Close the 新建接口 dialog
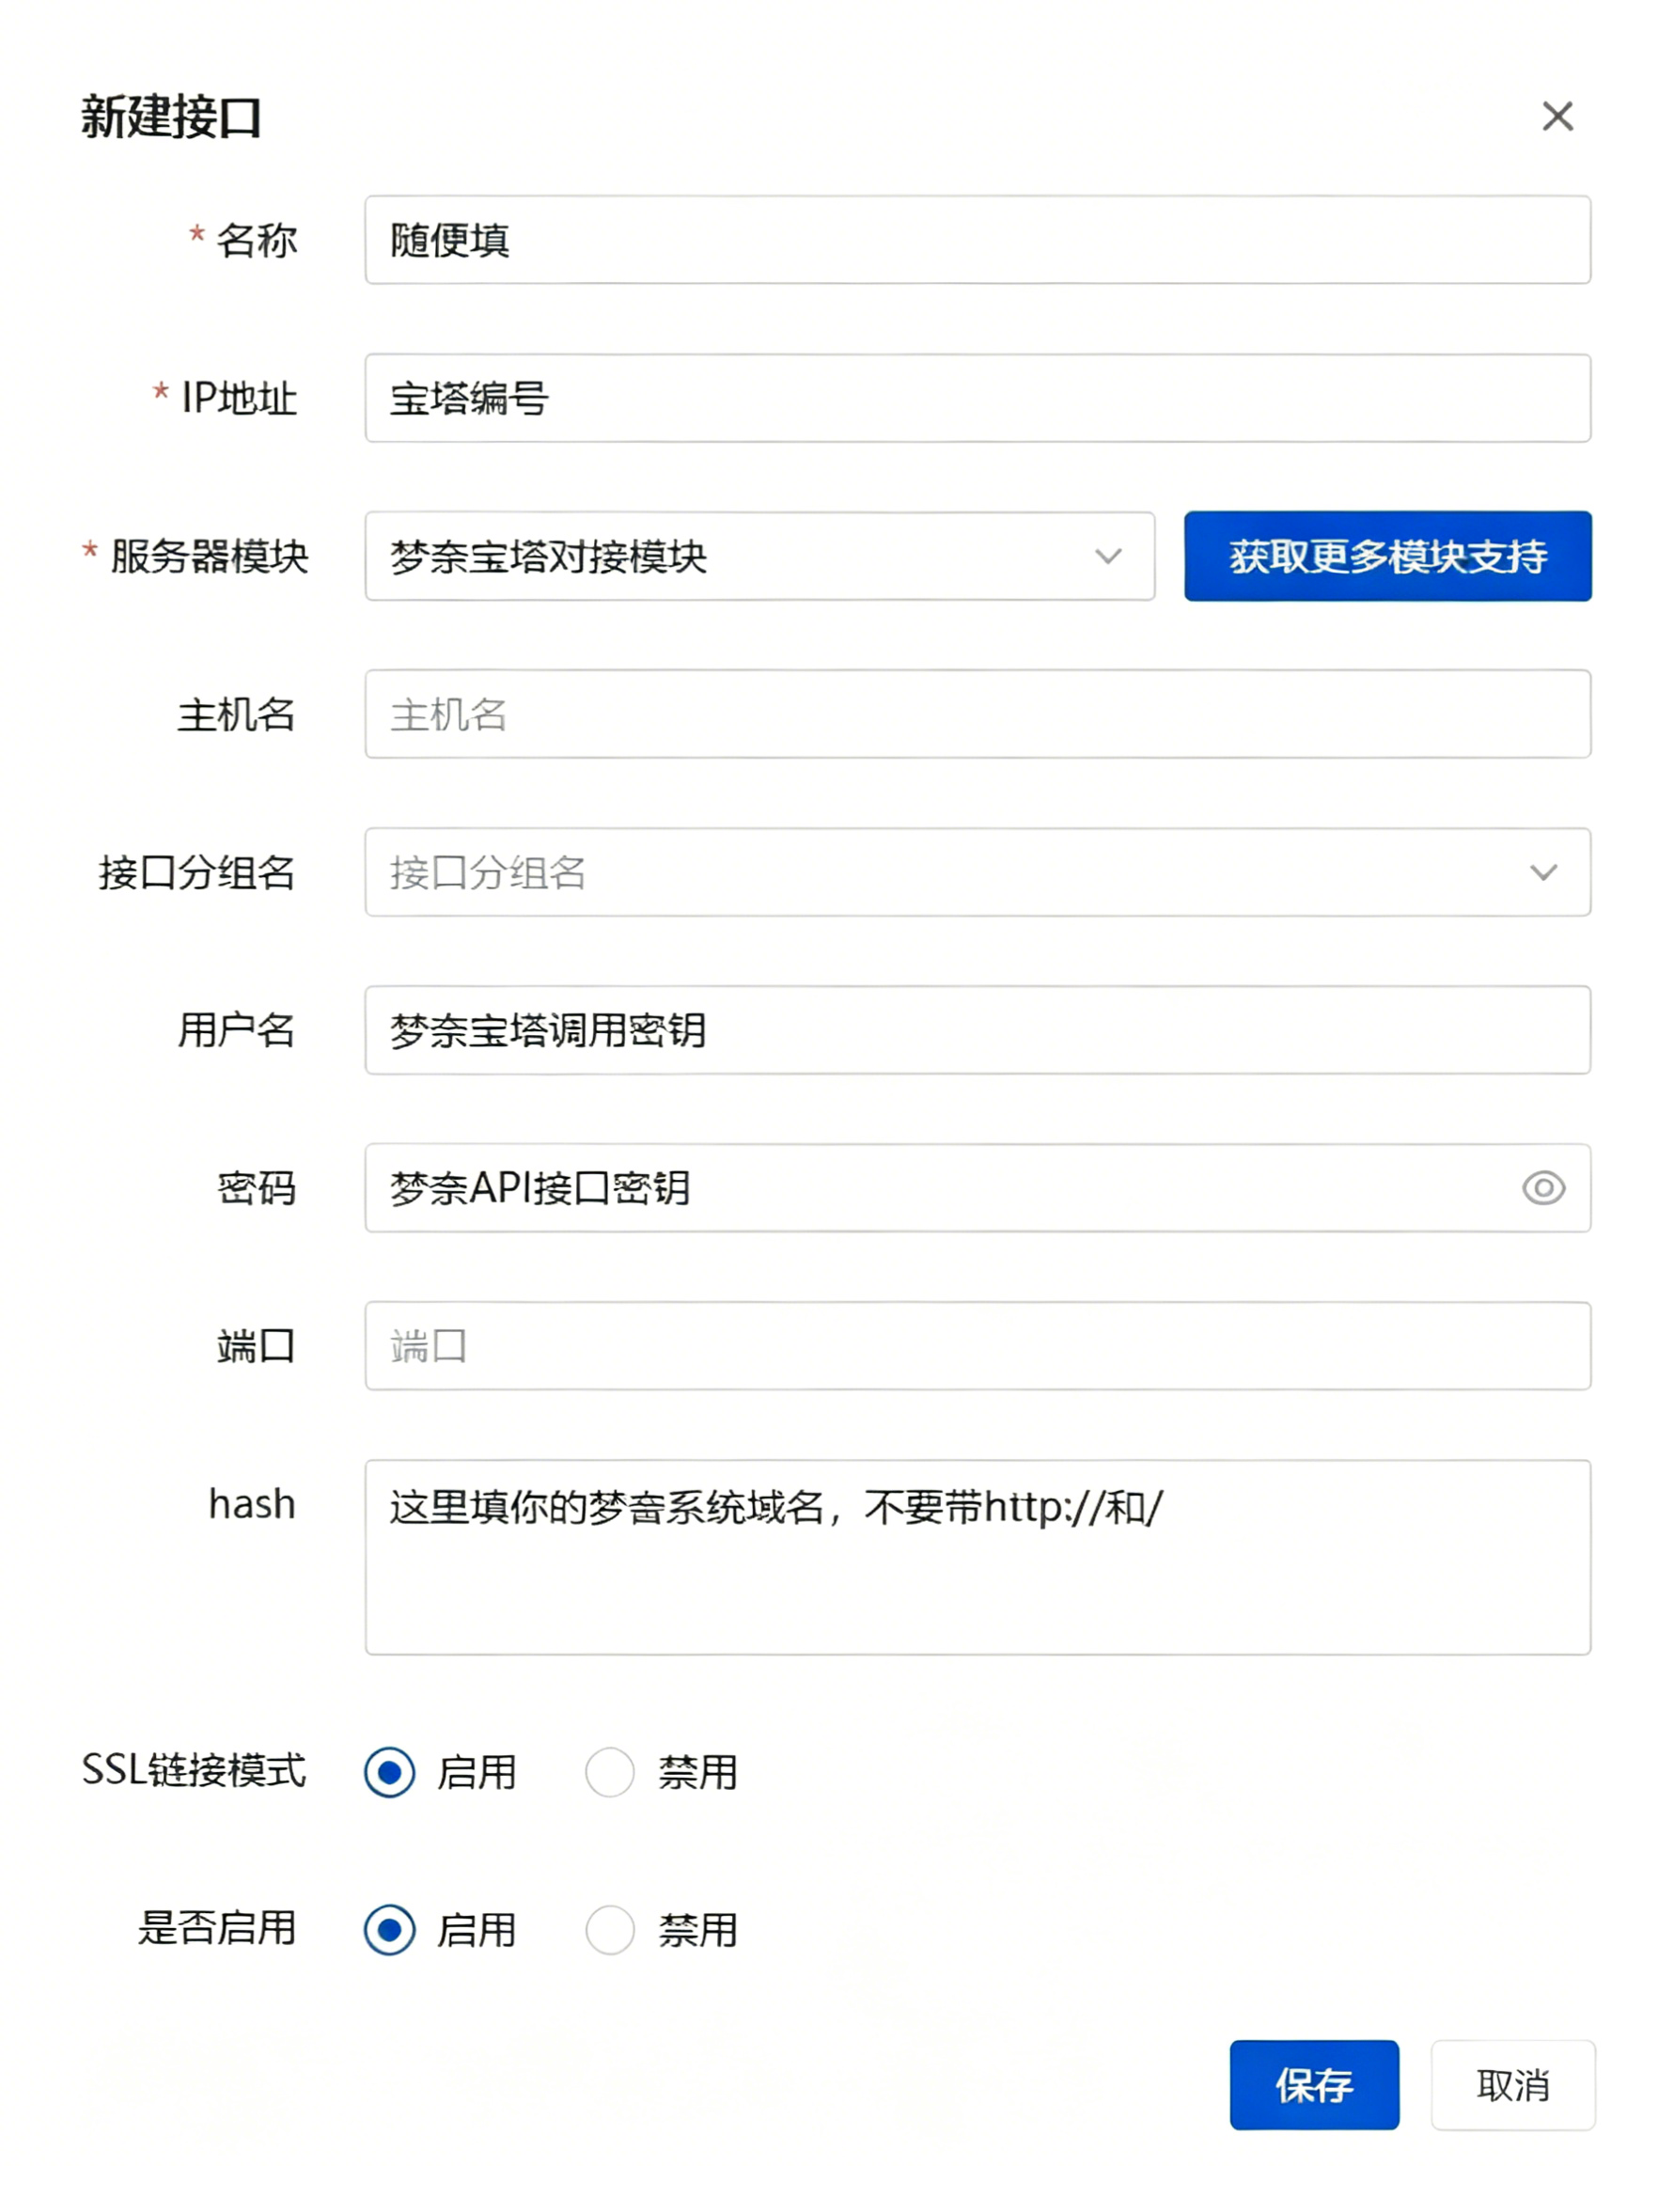Screen dimensions: 1674x2212 click(x=1557, y=117)
